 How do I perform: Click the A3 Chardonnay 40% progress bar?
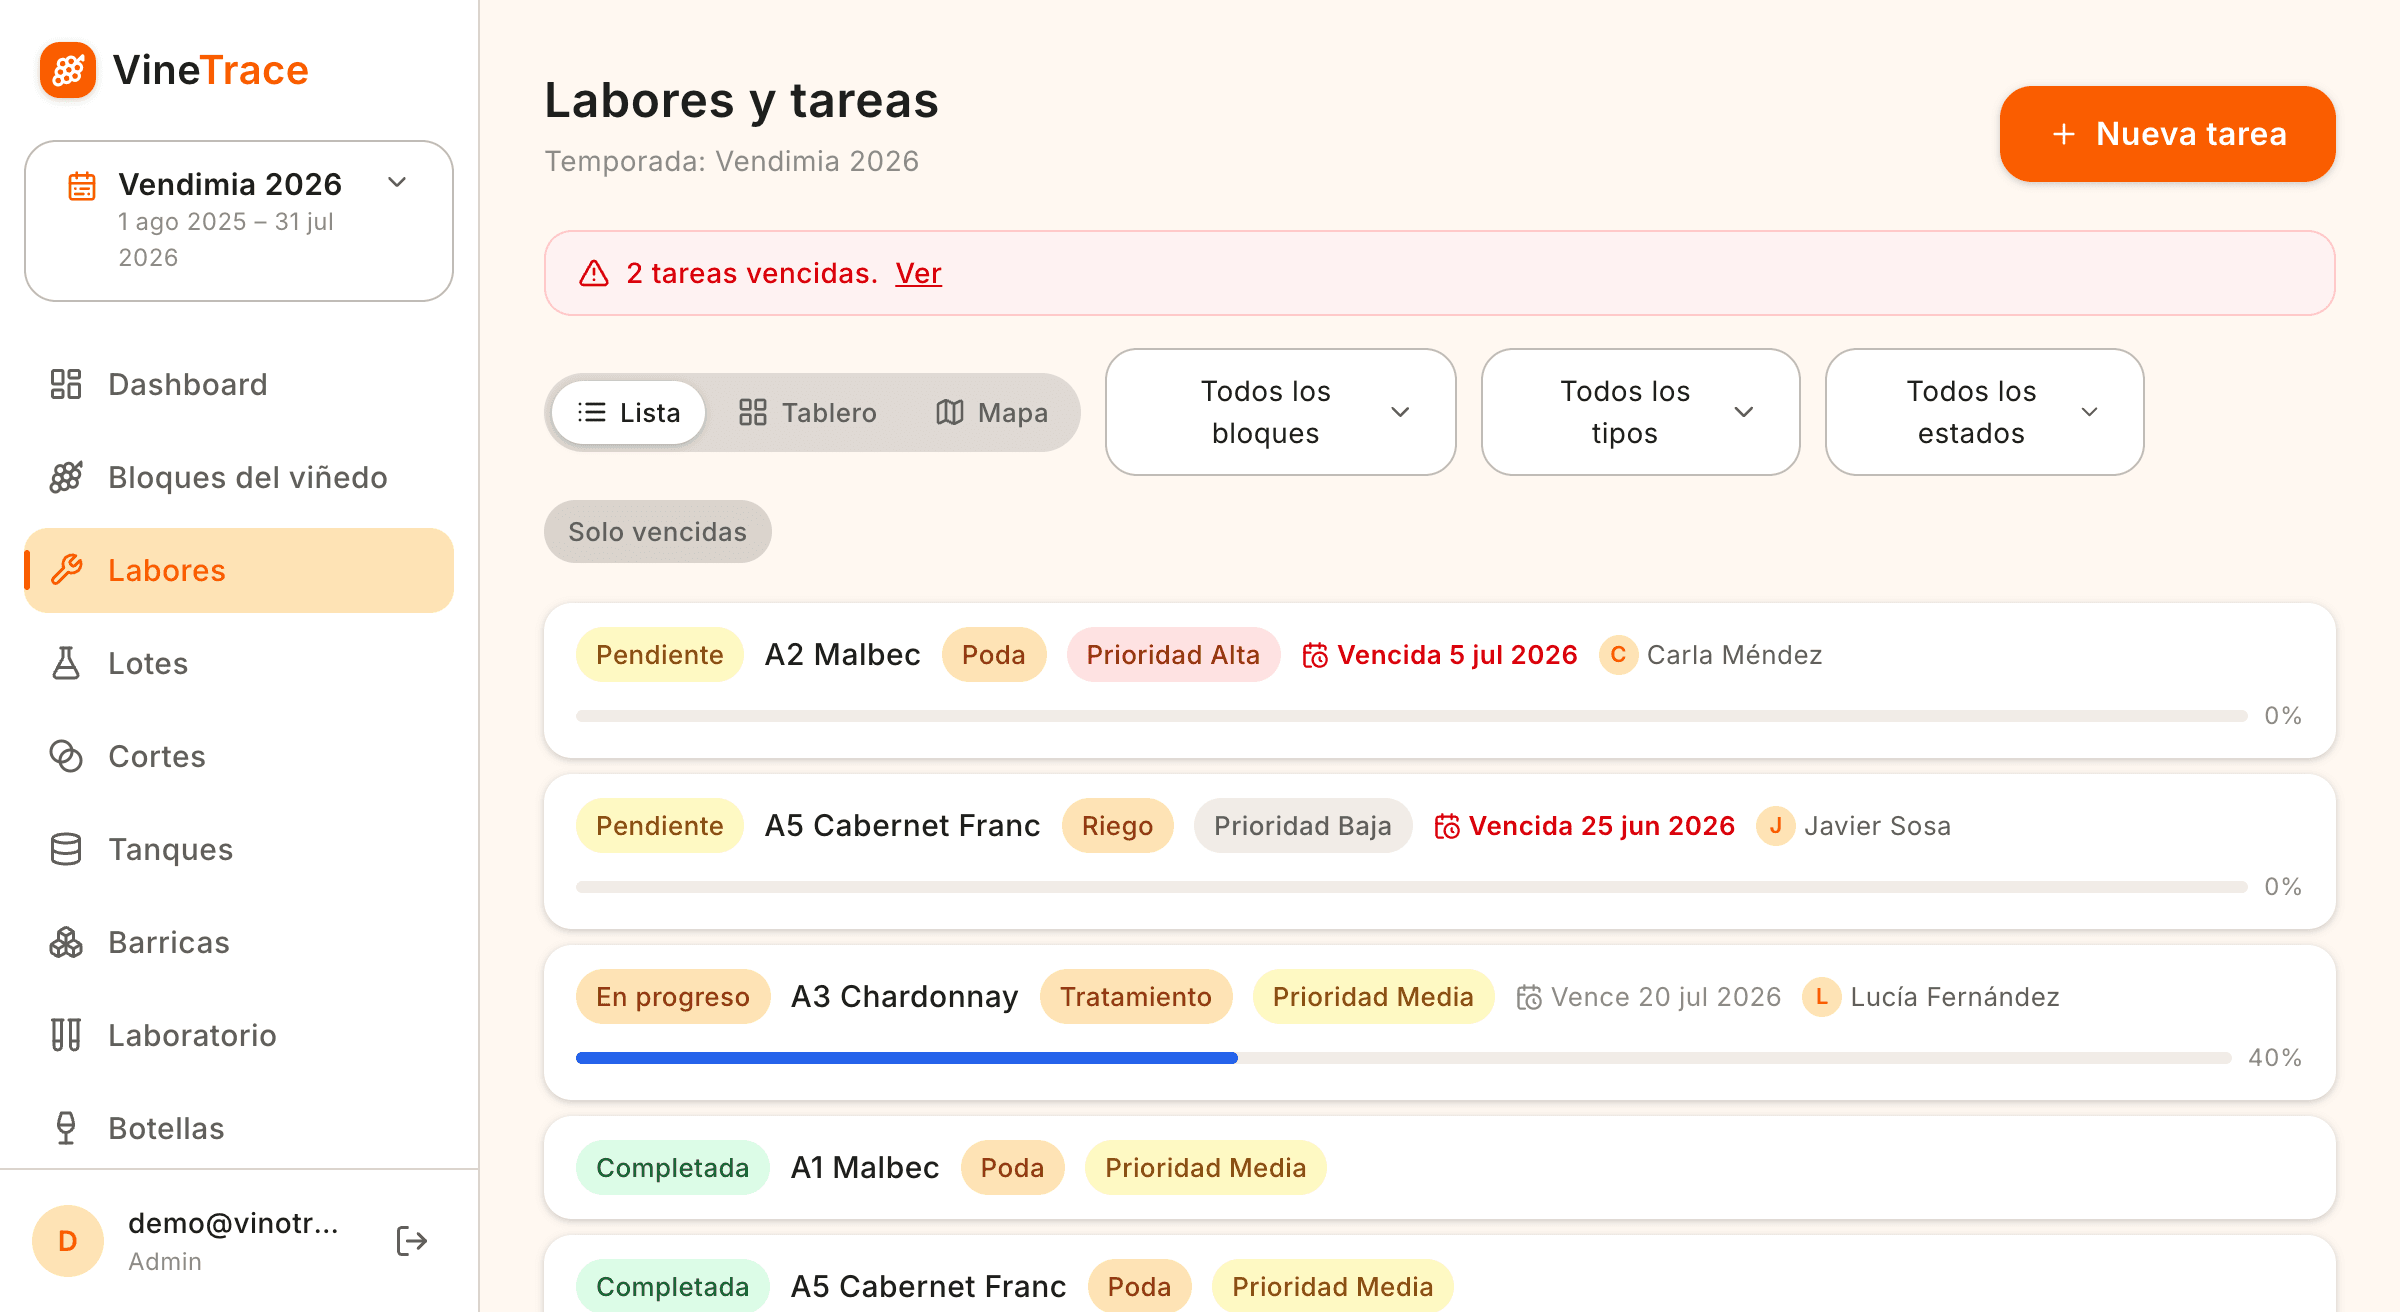point(1404,1058)
